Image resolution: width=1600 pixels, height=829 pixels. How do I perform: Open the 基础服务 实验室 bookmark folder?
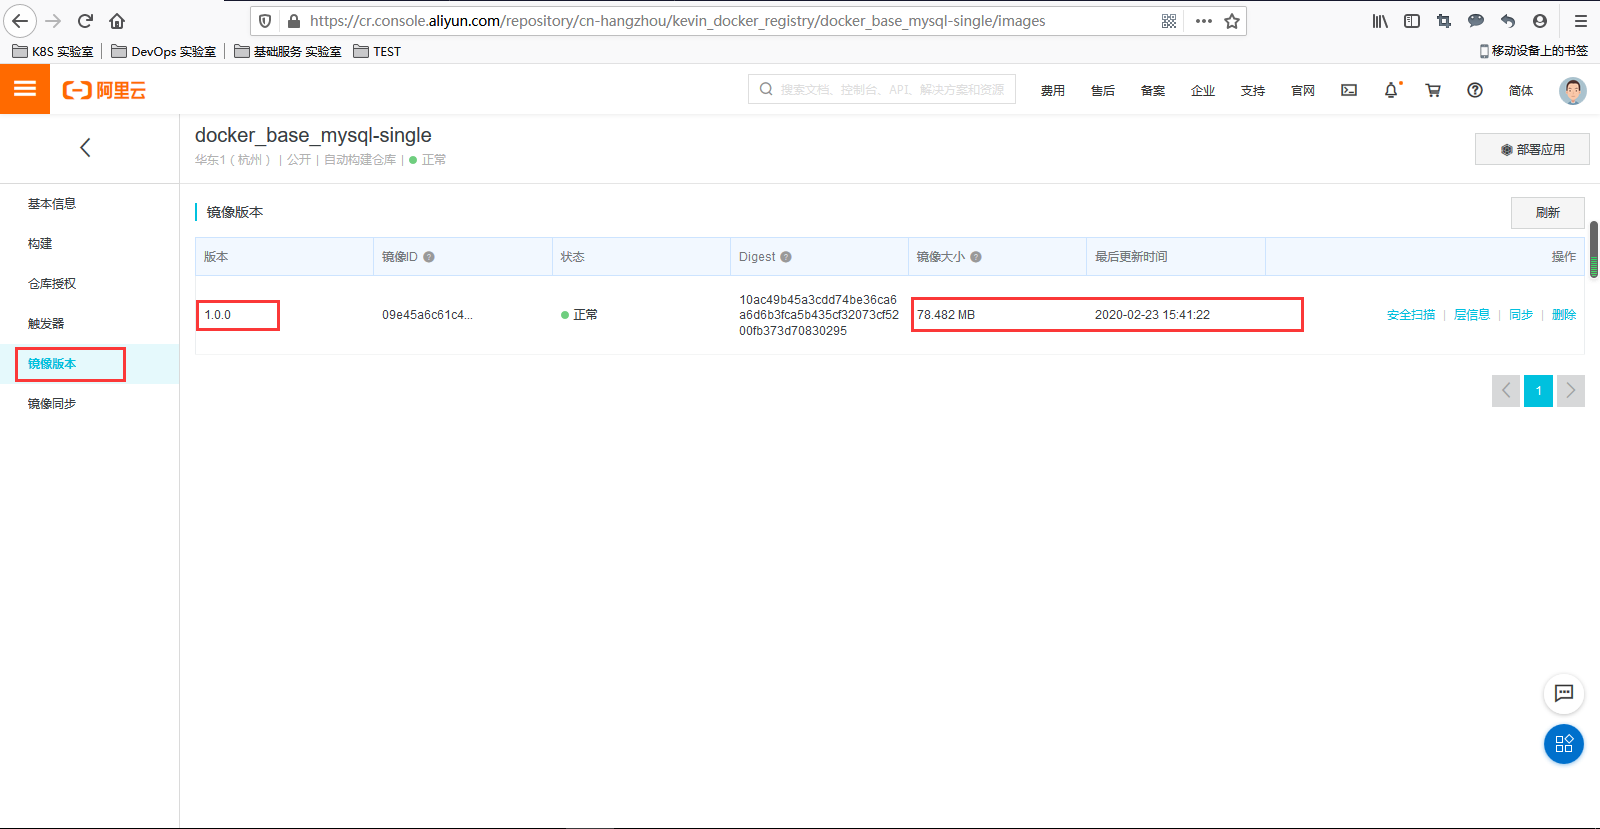point(288,51)
